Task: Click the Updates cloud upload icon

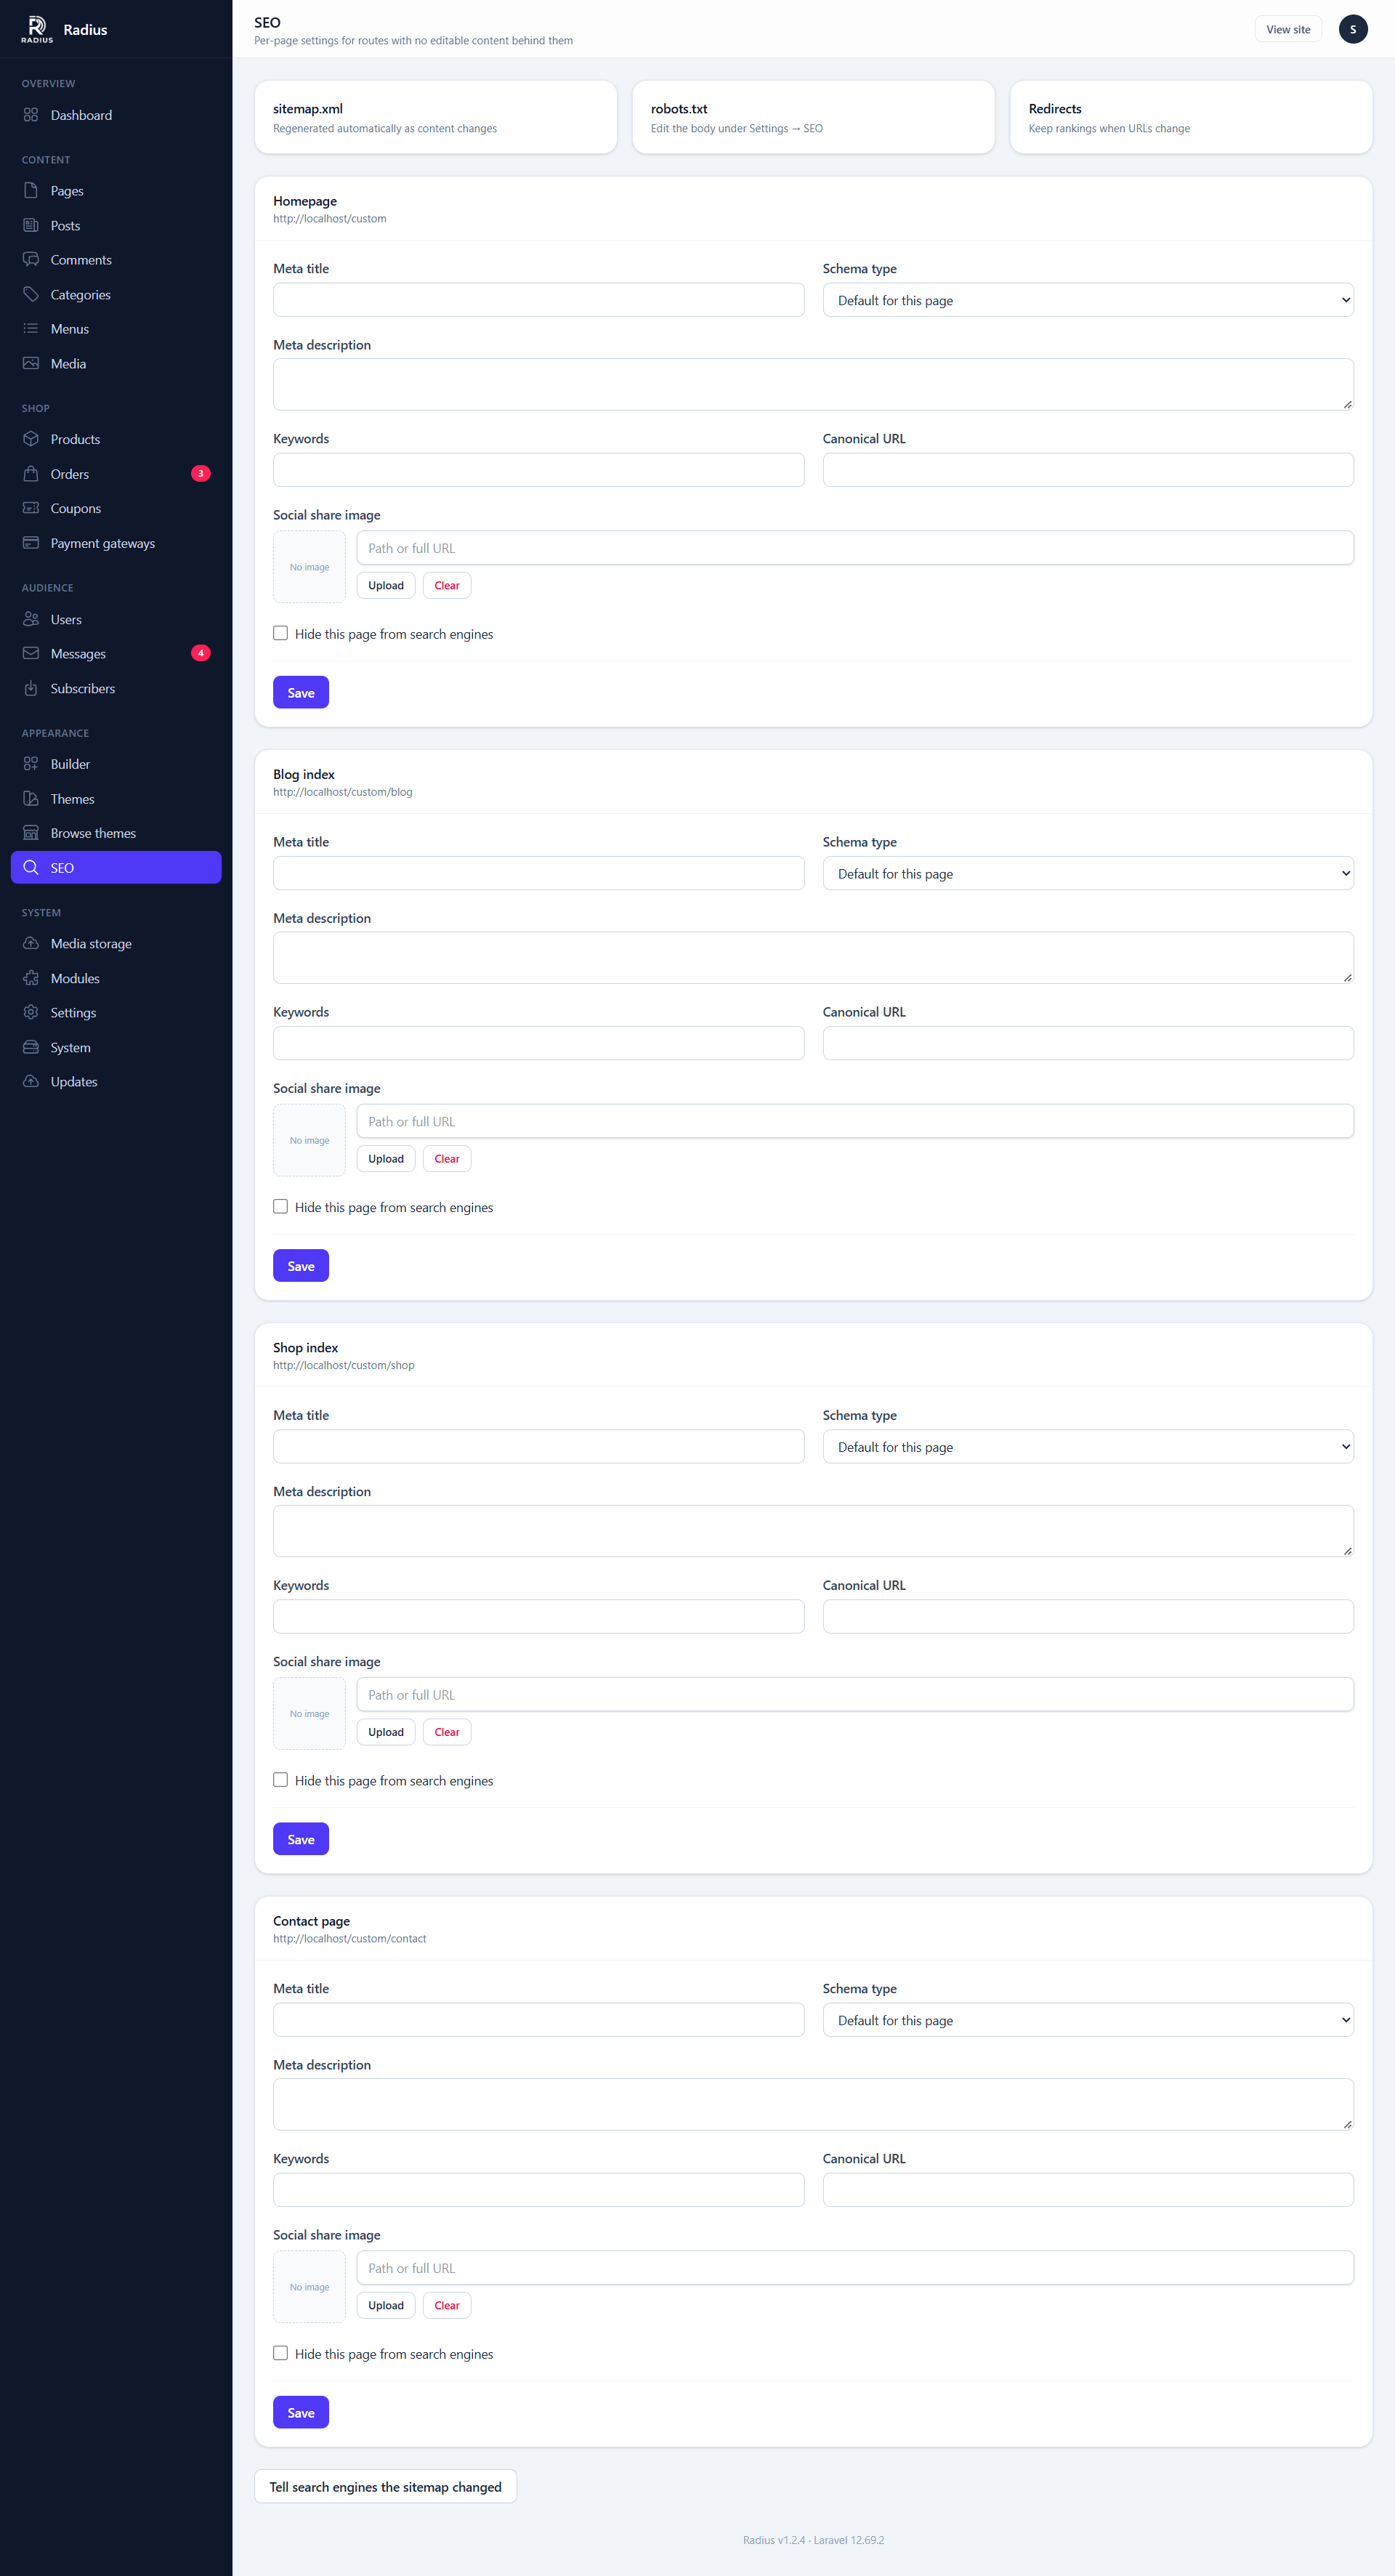Action: pyautogui.click(x=31, y=1081)
